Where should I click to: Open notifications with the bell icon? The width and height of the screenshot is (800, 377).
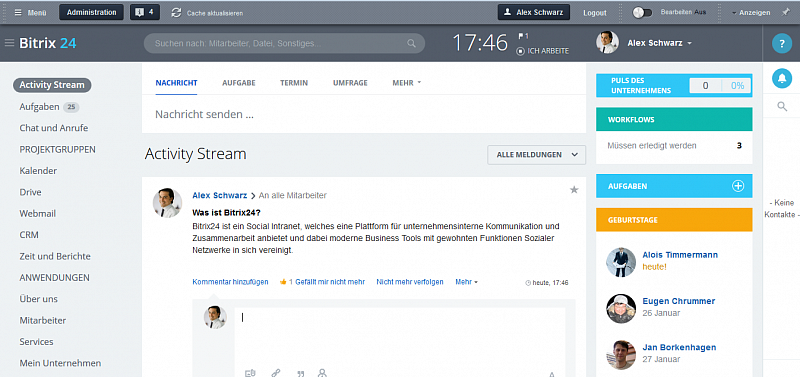[782, 78]
